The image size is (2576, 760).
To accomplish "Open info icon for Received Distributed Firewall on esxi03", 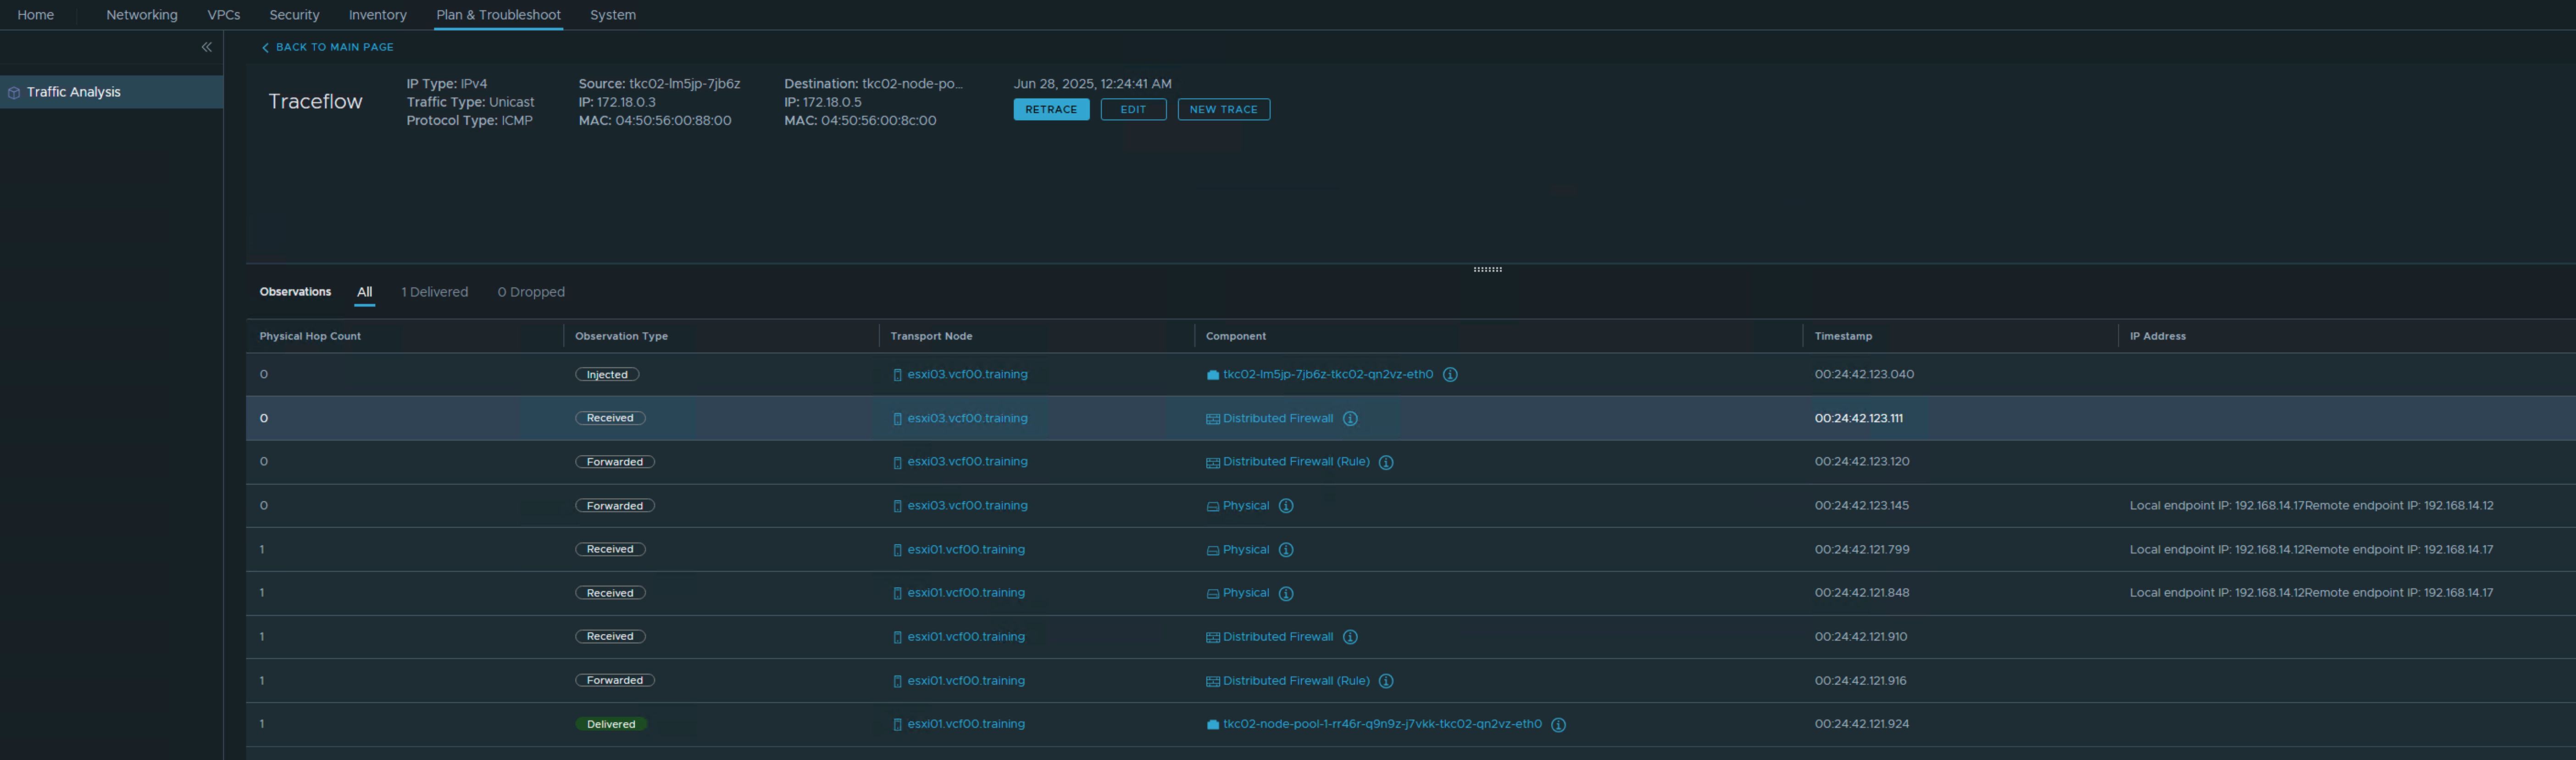I will (1350, 419).
